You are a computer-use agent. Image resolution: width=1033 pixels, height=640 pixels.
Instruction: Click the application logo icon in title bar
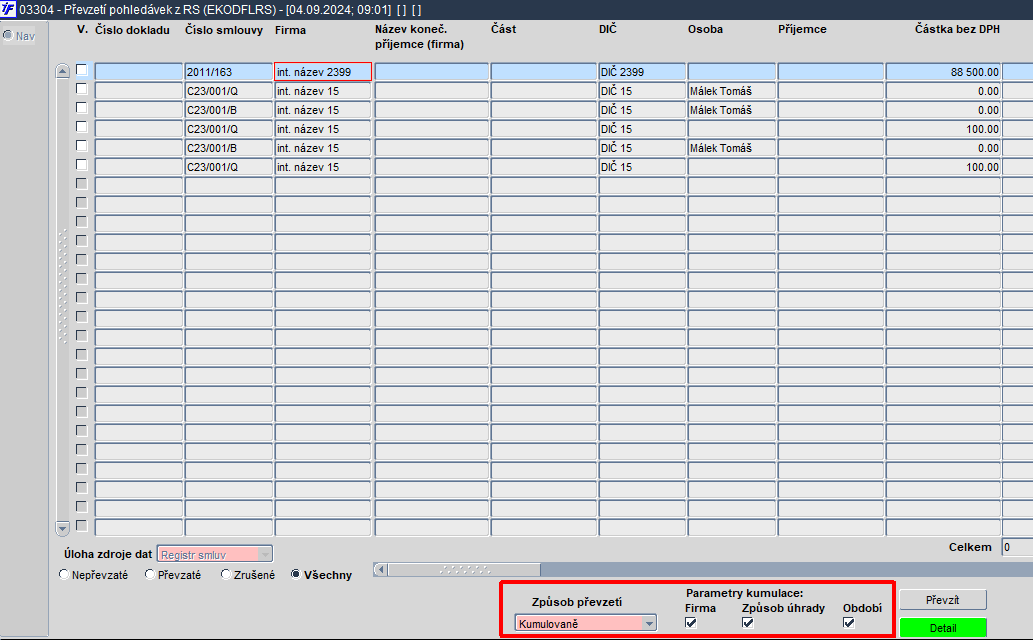8,9
